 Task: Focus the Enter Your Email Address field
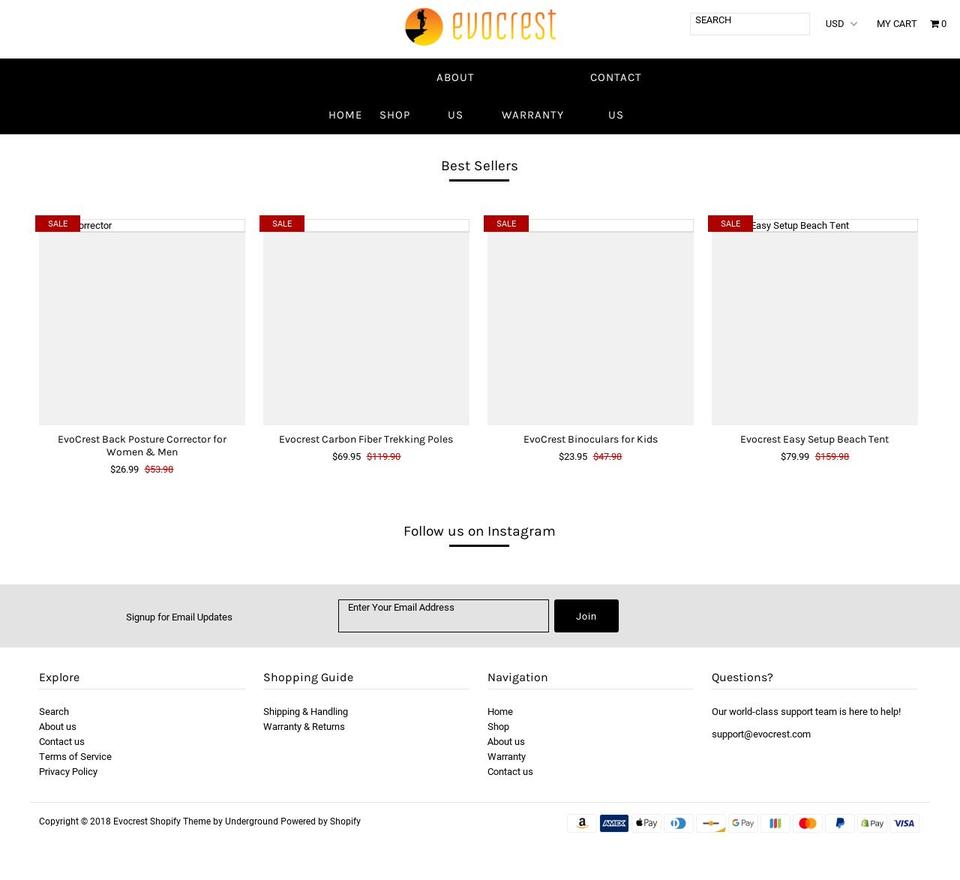coord(443,615)
